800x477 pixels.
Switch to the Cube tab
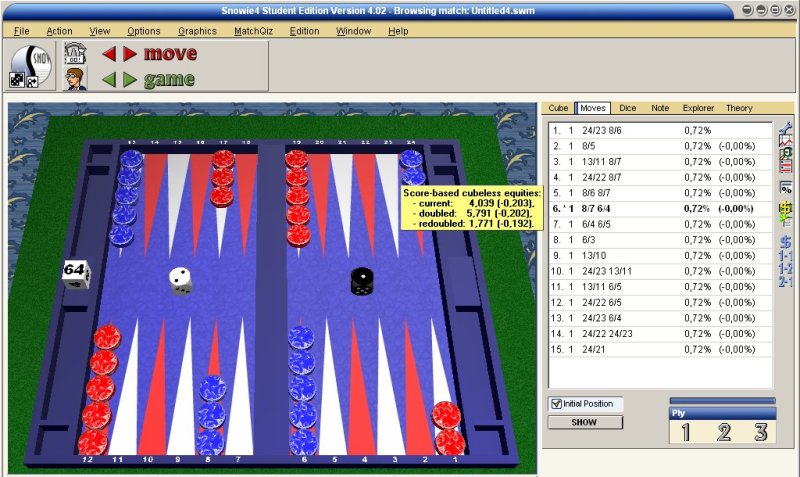coord(559,108)
